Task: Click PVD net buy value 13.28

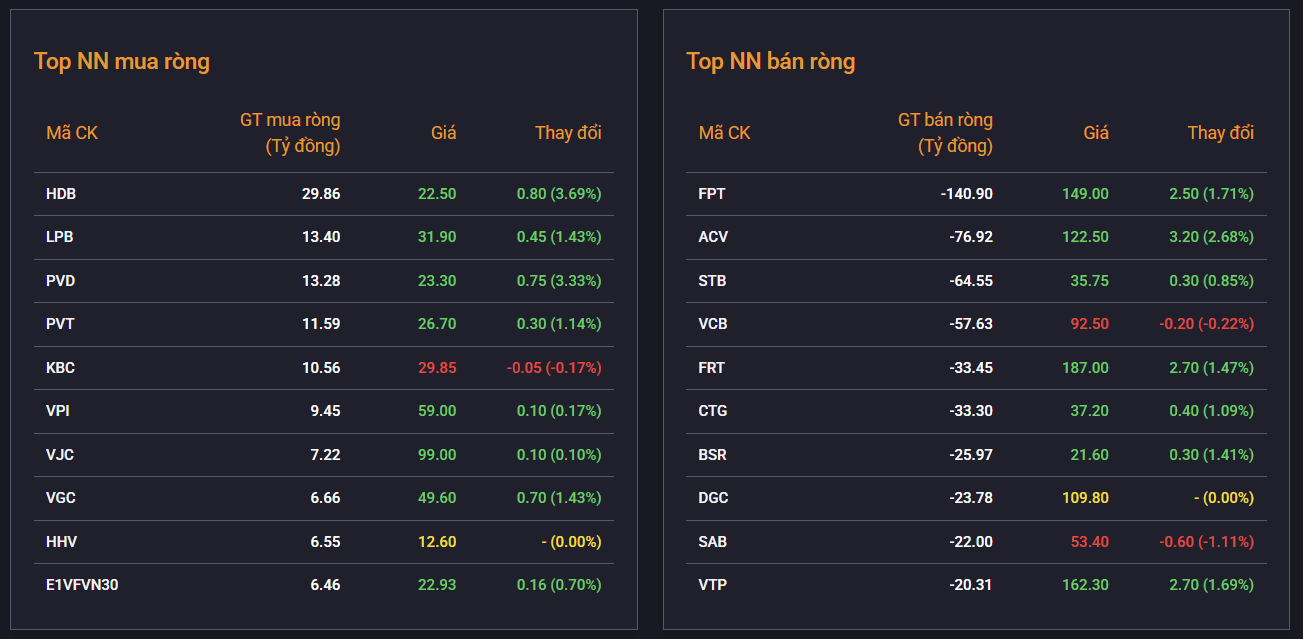Action: pos(321,281)
